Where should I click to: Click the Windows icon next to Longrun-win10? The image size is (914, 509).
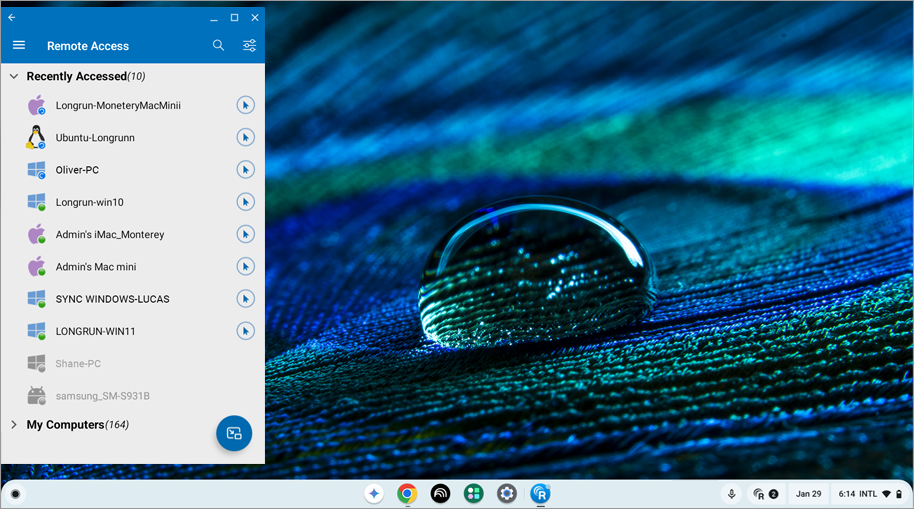[36, 202]
